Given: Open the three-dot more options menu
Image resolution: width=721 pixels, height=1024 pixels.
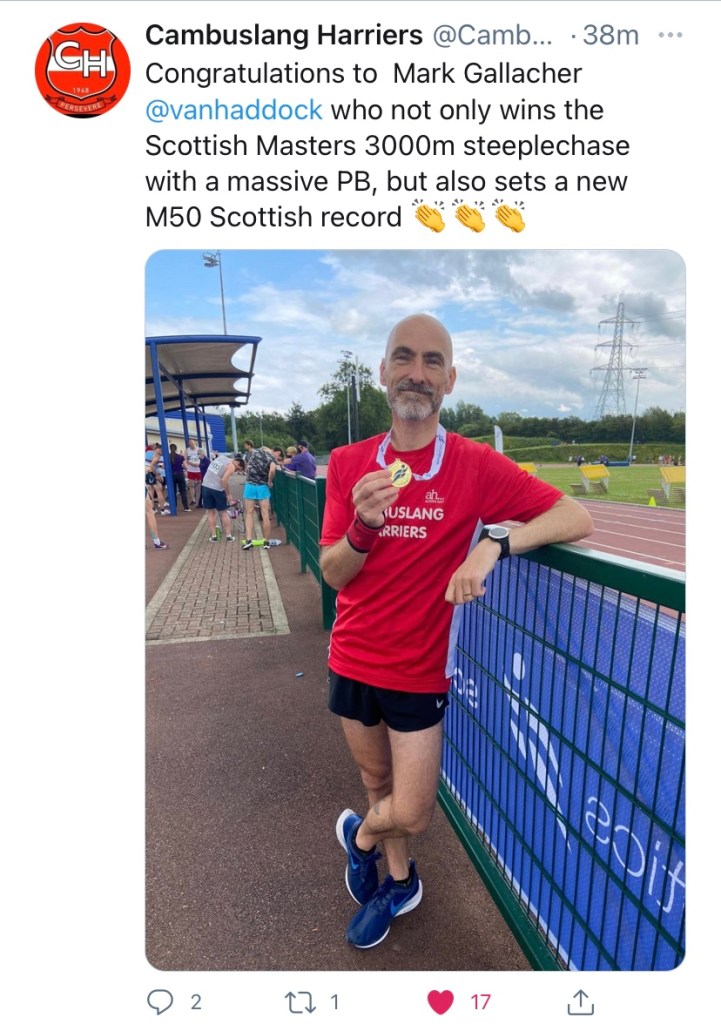Looking at the screenshot, I should point(670,35).
